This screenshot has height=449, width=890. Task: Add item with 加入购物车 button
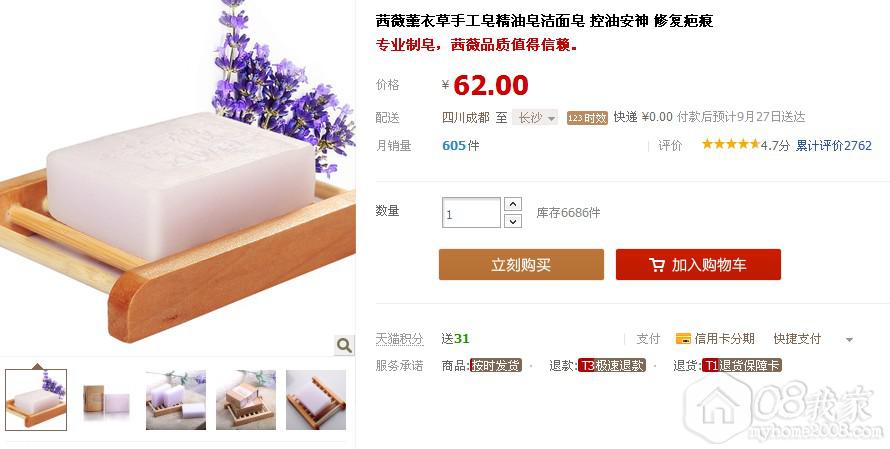698,265
